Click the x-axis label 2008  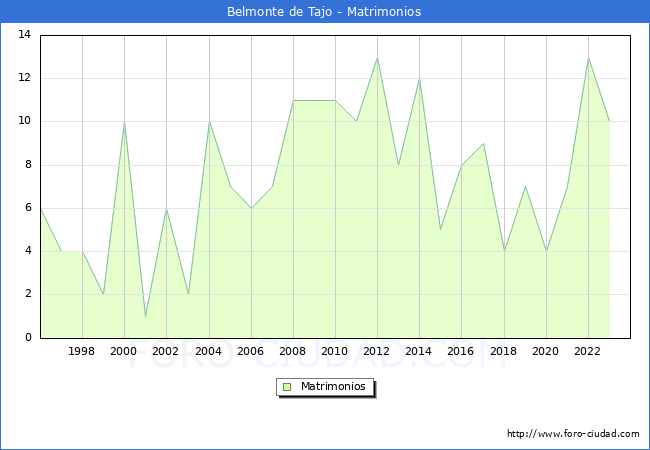[x=292, y=351]
